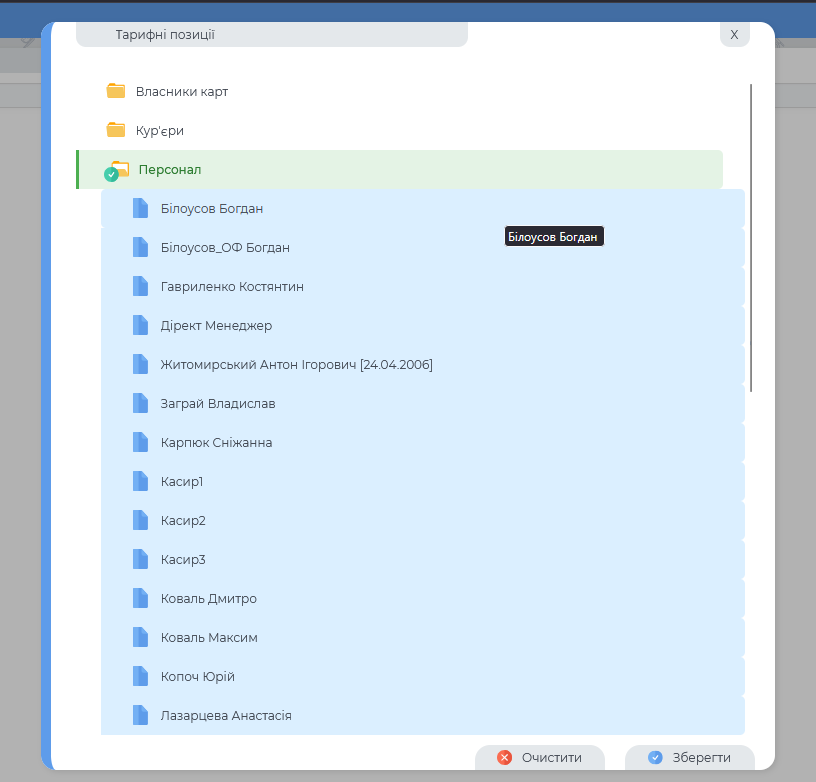
Task: Click the vertical scrollbar of the list
Action: point(751,238)
